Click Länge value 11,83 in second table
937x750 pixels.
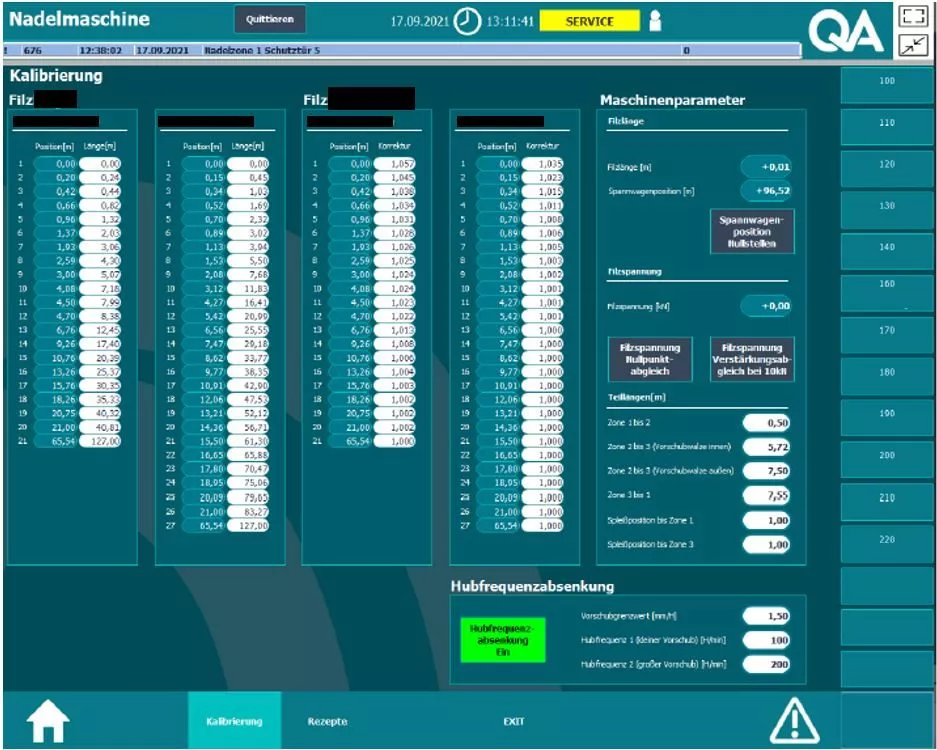[248, 288]
